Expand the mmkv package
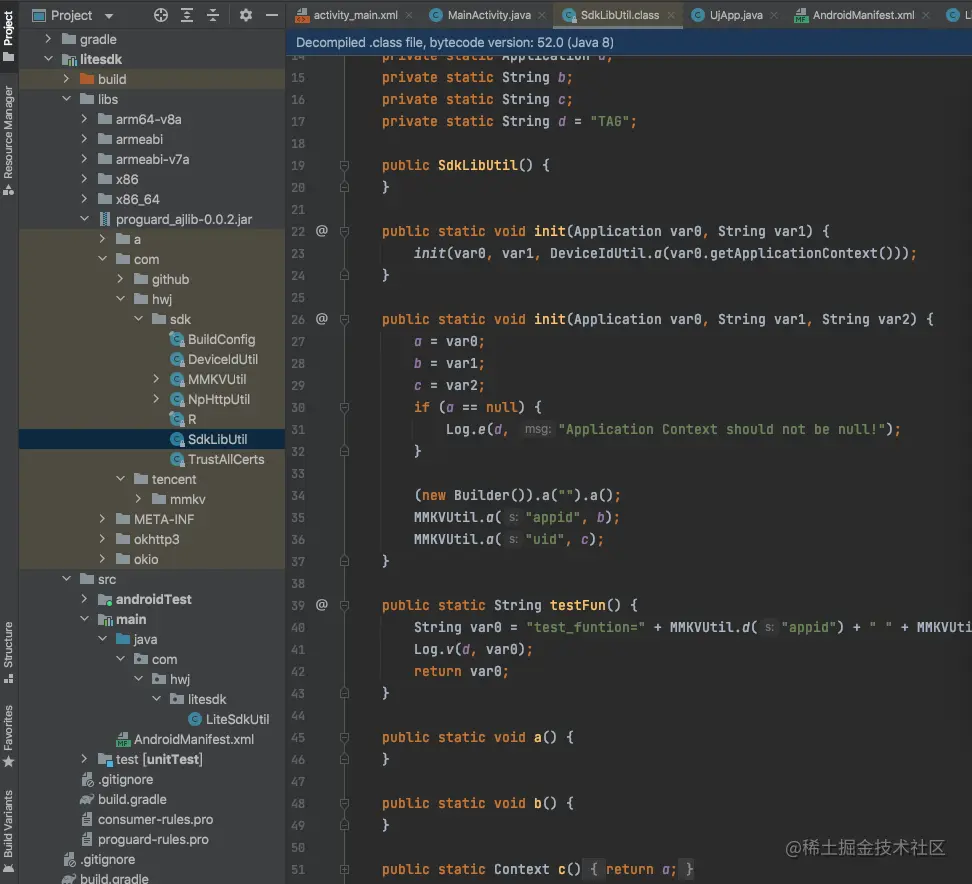Viewport: 972px width, 884px height. [138, 499]
